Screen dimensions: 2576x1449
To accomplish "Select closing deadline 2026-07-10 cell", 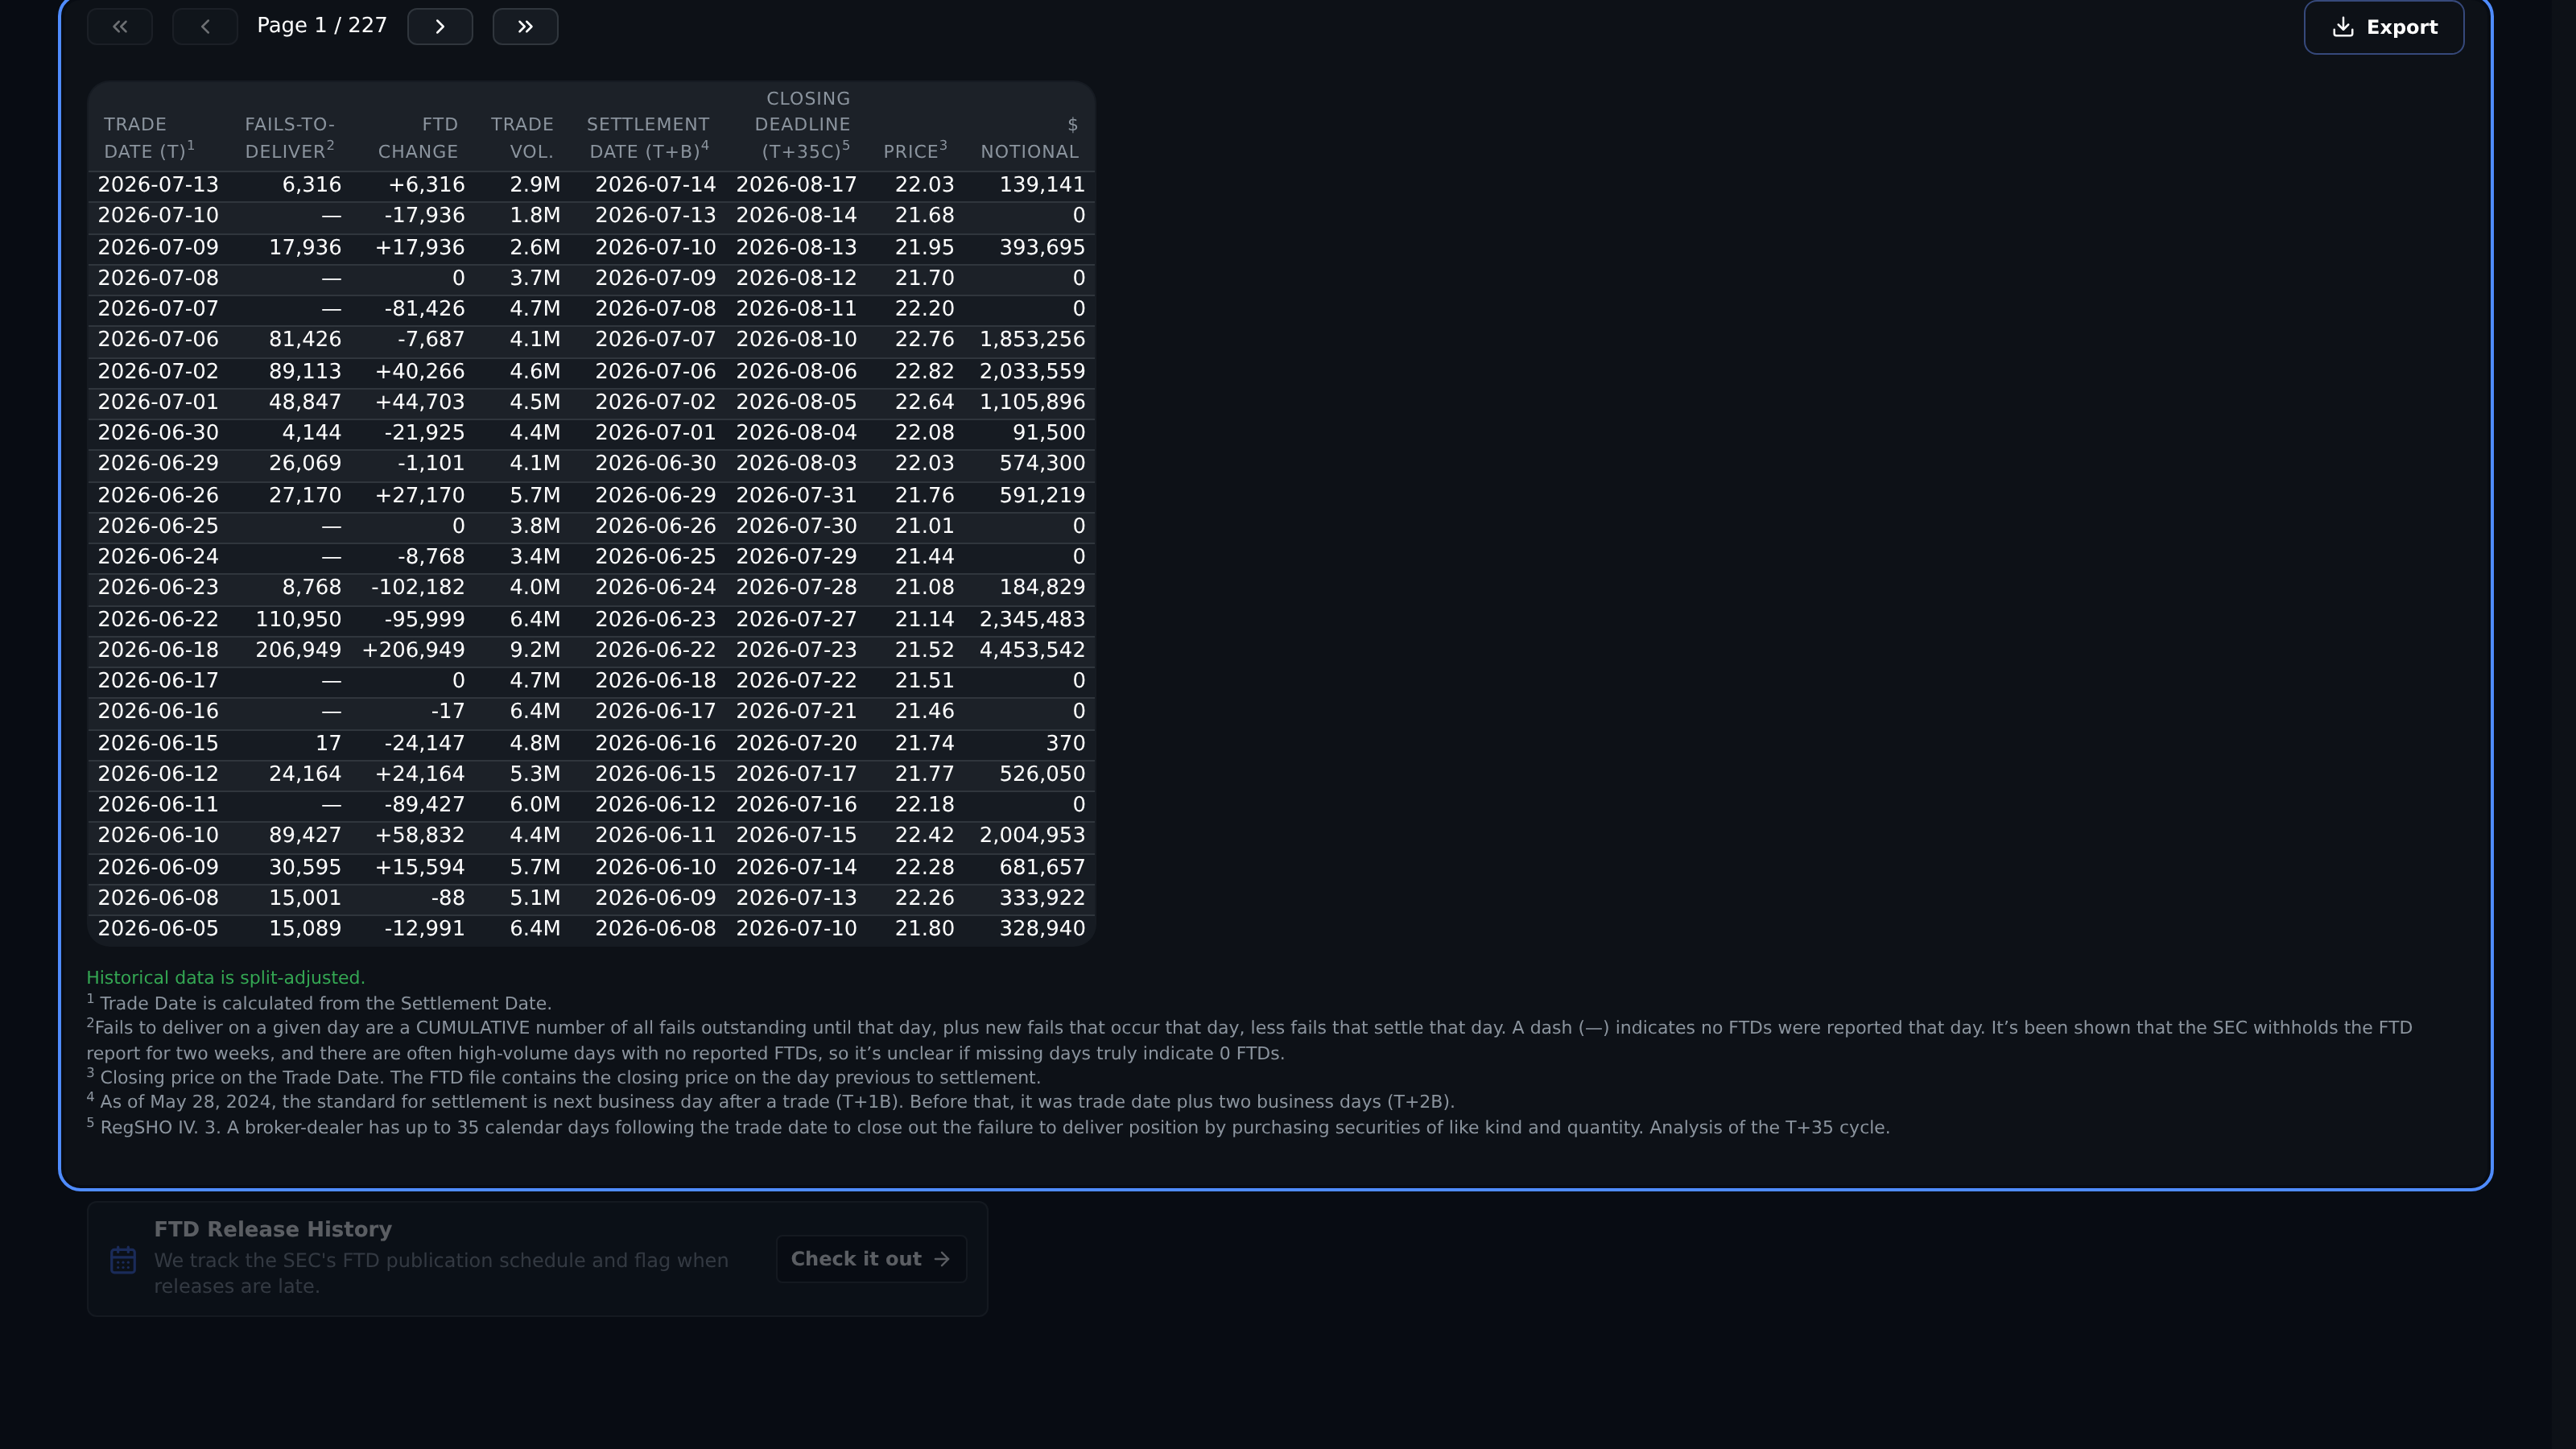I will point(796,929).
